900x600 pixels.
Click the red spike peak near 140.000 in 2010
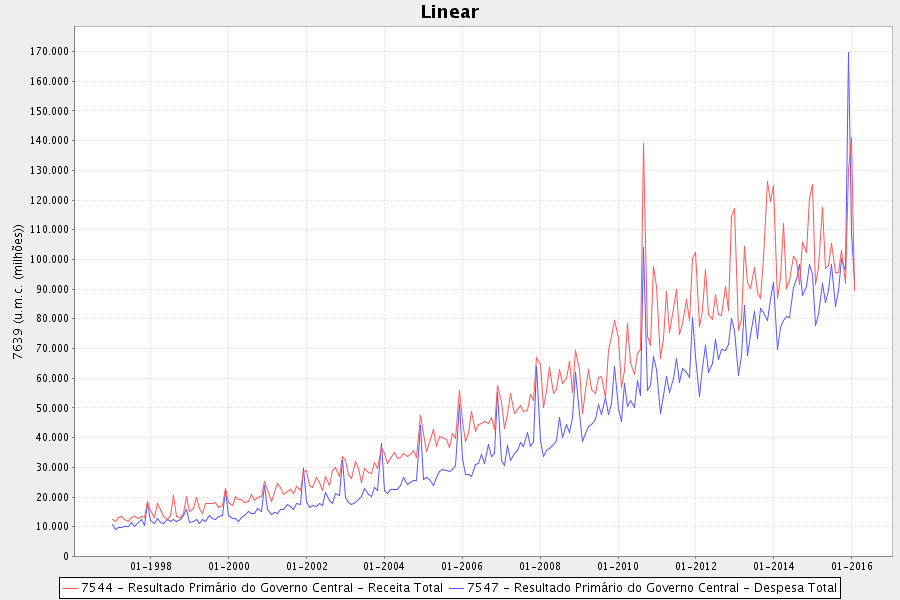pyautogui.click(x=643, y=144)
